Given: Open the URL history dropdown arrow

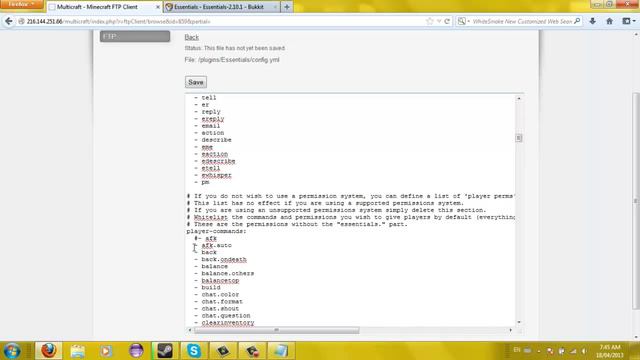Looking at the screenshot, I should click(x=439, y=21).
